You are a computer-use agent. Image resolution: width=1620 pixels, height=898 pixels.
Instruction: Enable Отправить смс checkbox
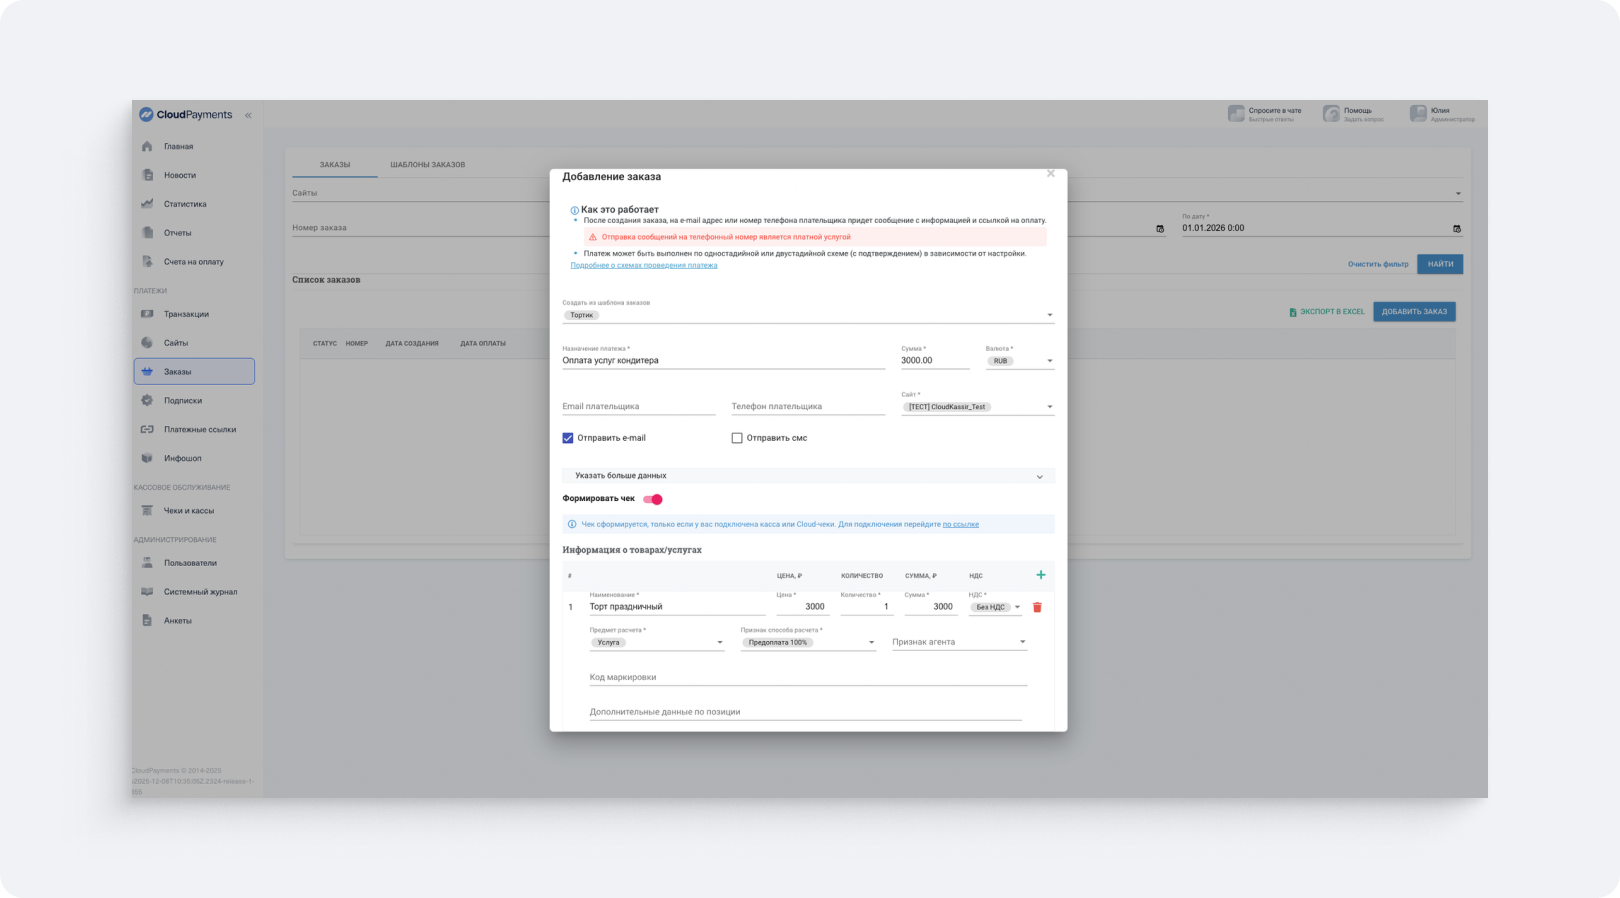point(737,438)
